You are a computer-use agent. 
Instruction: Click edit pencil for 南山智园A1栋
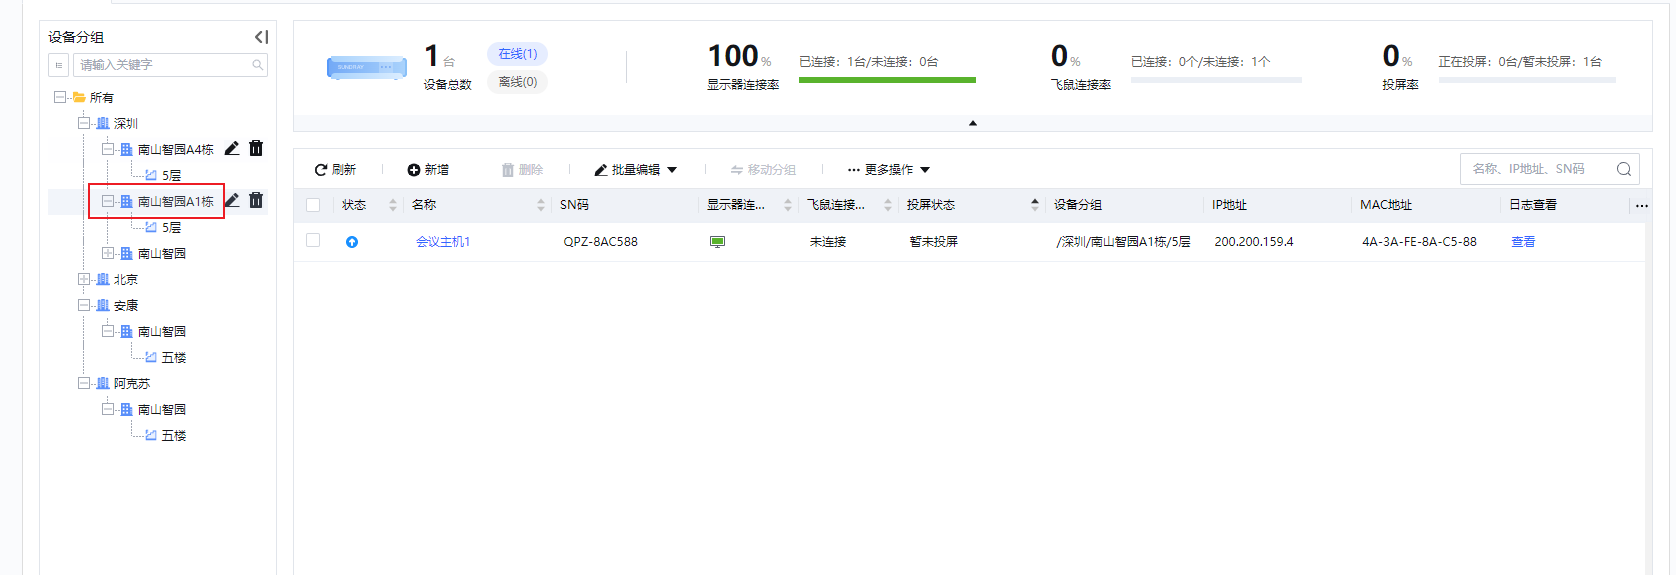232,200
